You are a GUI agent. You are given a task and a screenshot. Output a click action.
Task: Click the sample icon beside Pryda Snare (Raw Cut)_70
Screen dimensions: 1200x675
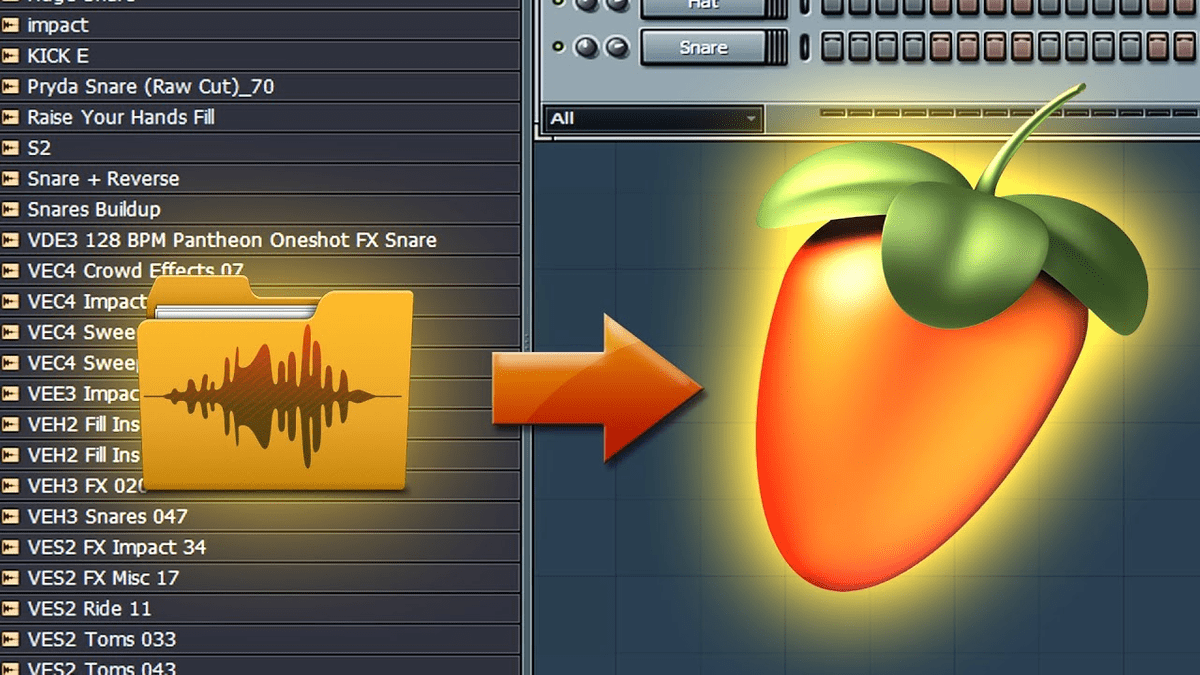(11, 87)
